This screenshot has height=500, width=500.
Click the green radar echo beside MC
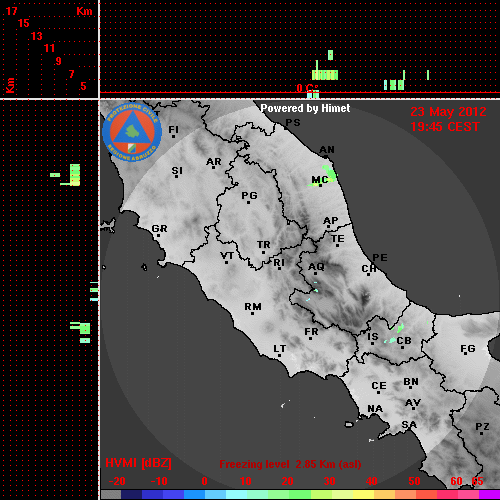330,174
